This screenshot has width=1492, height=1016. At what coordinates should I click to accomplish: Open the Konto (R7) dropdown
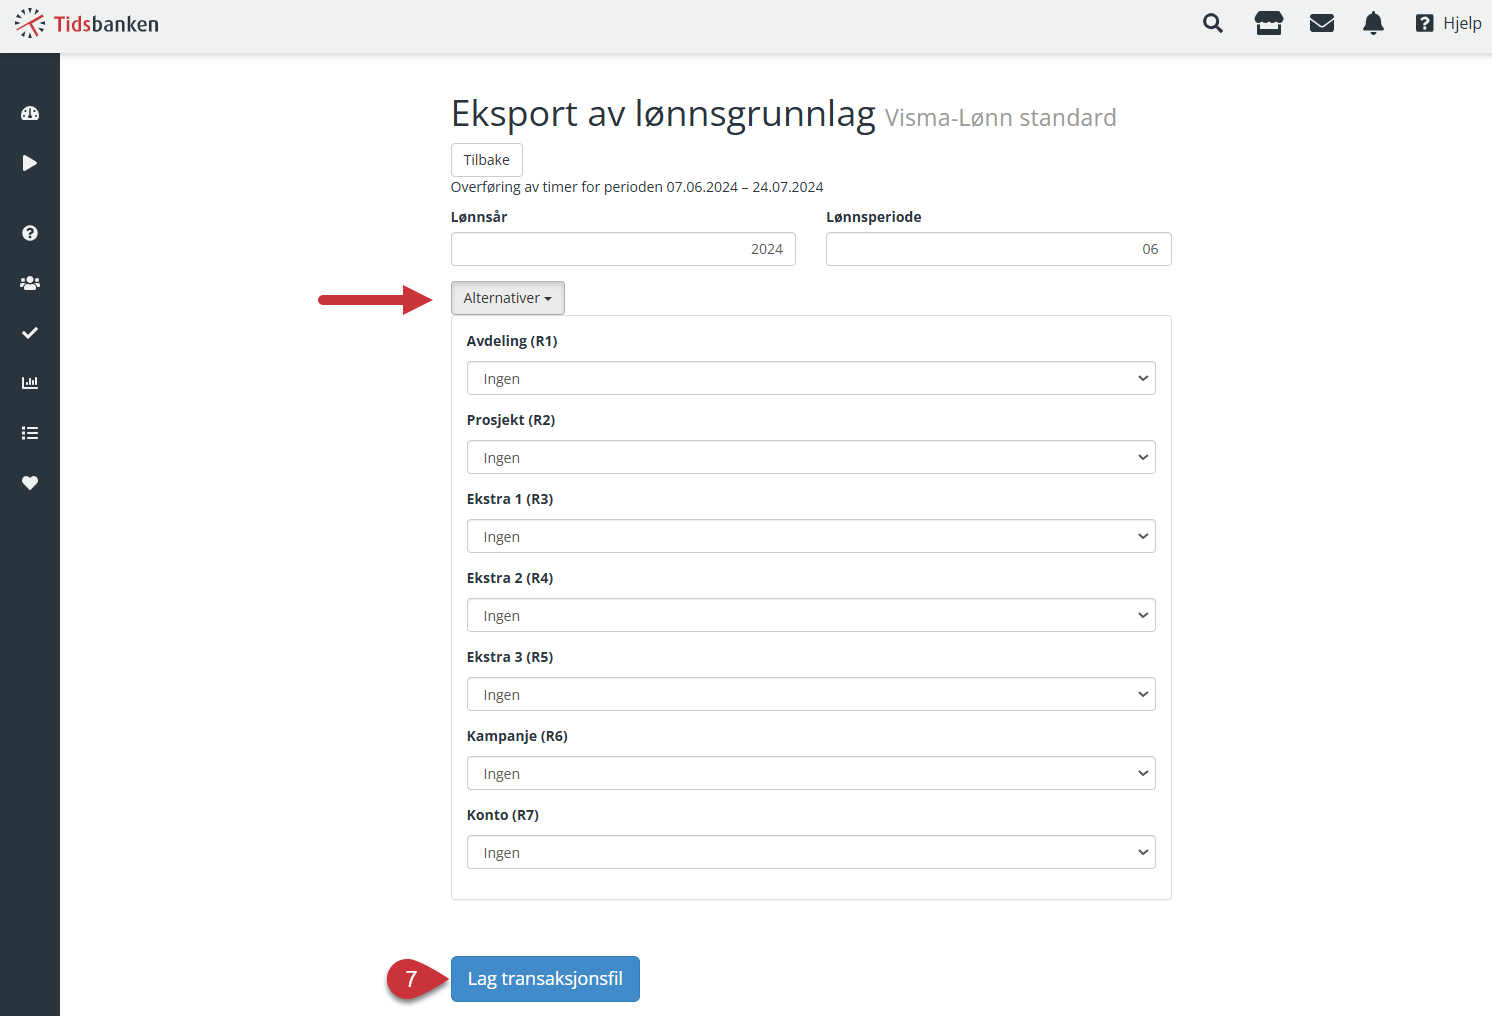click(811, 852)
